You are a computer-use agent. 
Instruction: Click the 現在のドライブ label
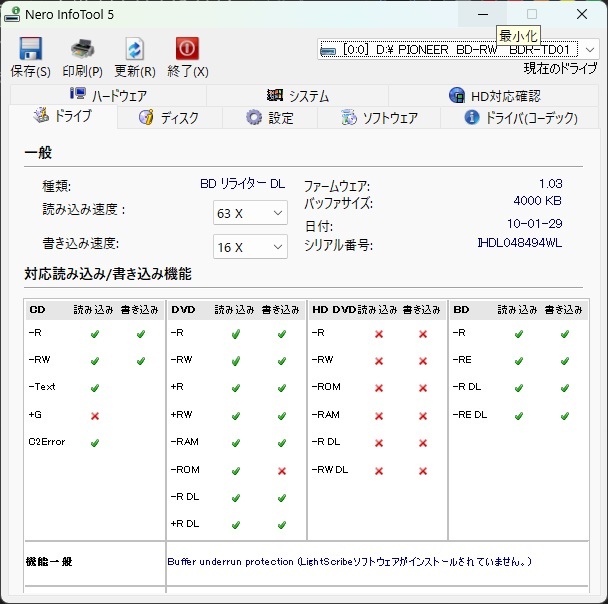tap(560, 68)
